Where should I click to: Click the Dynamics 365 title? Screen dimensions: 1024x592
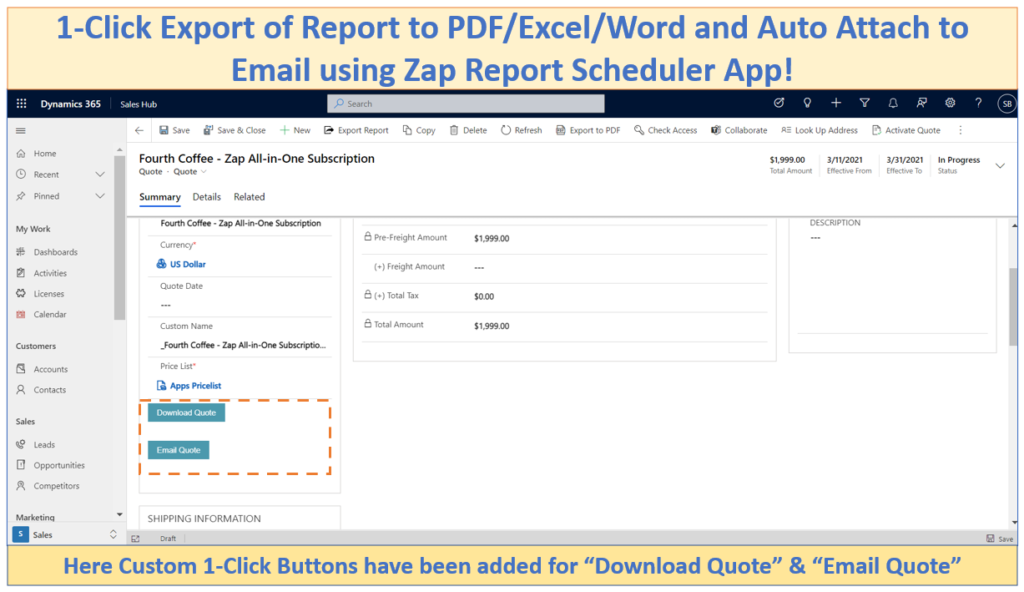71,103
